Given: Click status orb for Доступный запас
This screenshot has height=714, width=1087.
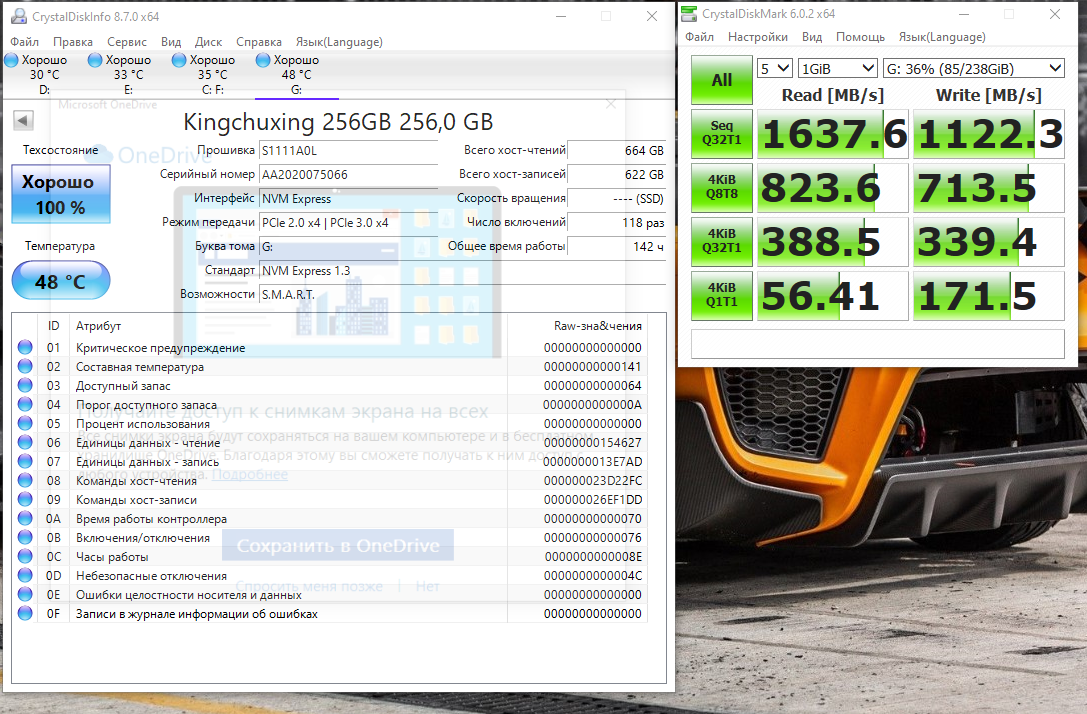Looking at the screenshot, I should click(25, 385).
